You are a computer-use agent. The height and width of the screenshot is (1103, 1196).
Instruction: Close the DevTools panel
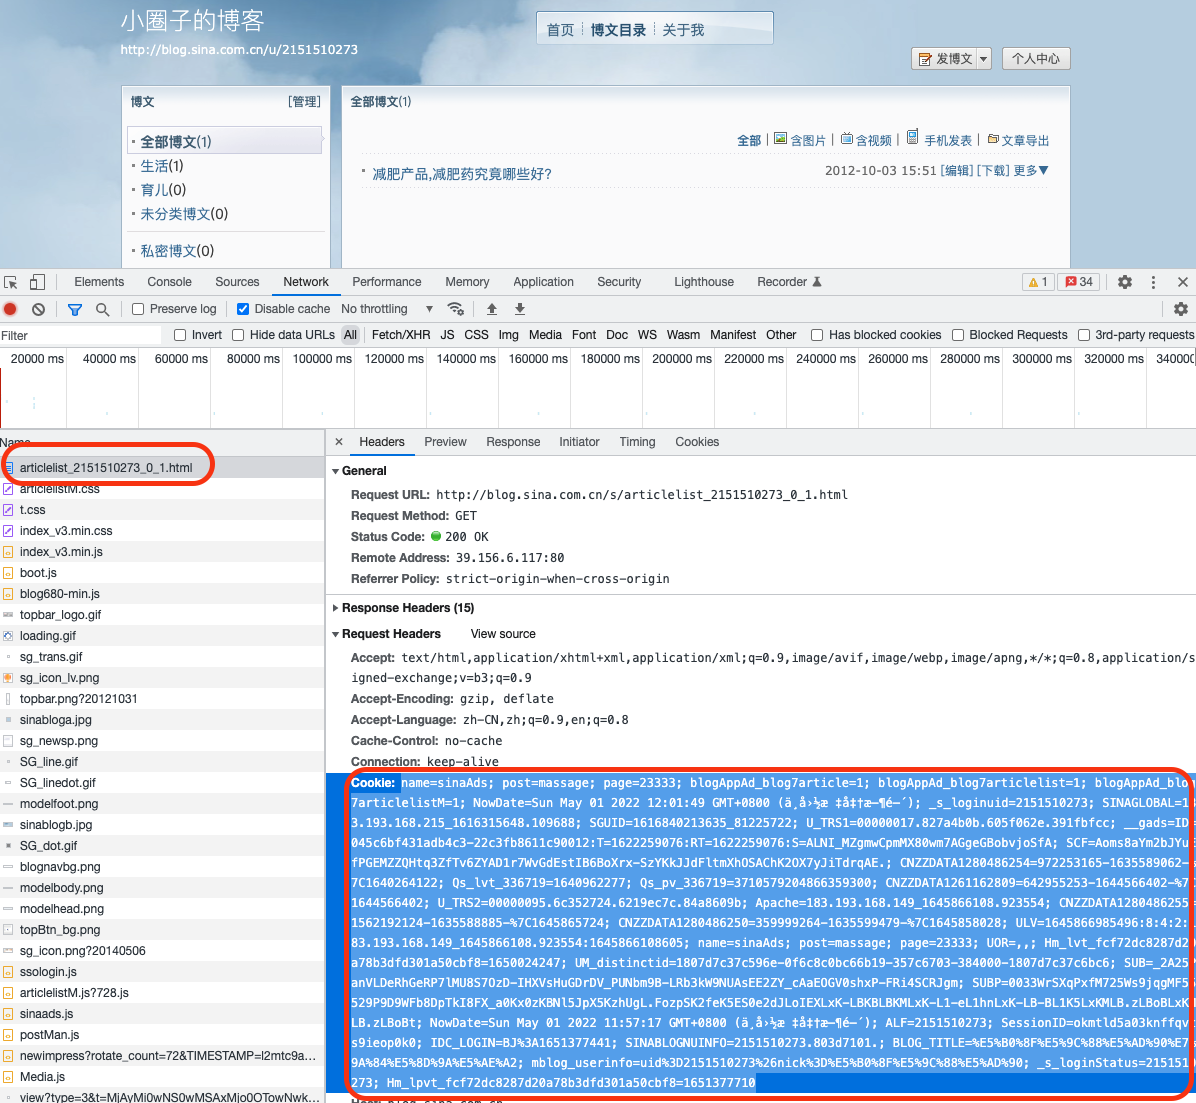tap(1182, 282)
